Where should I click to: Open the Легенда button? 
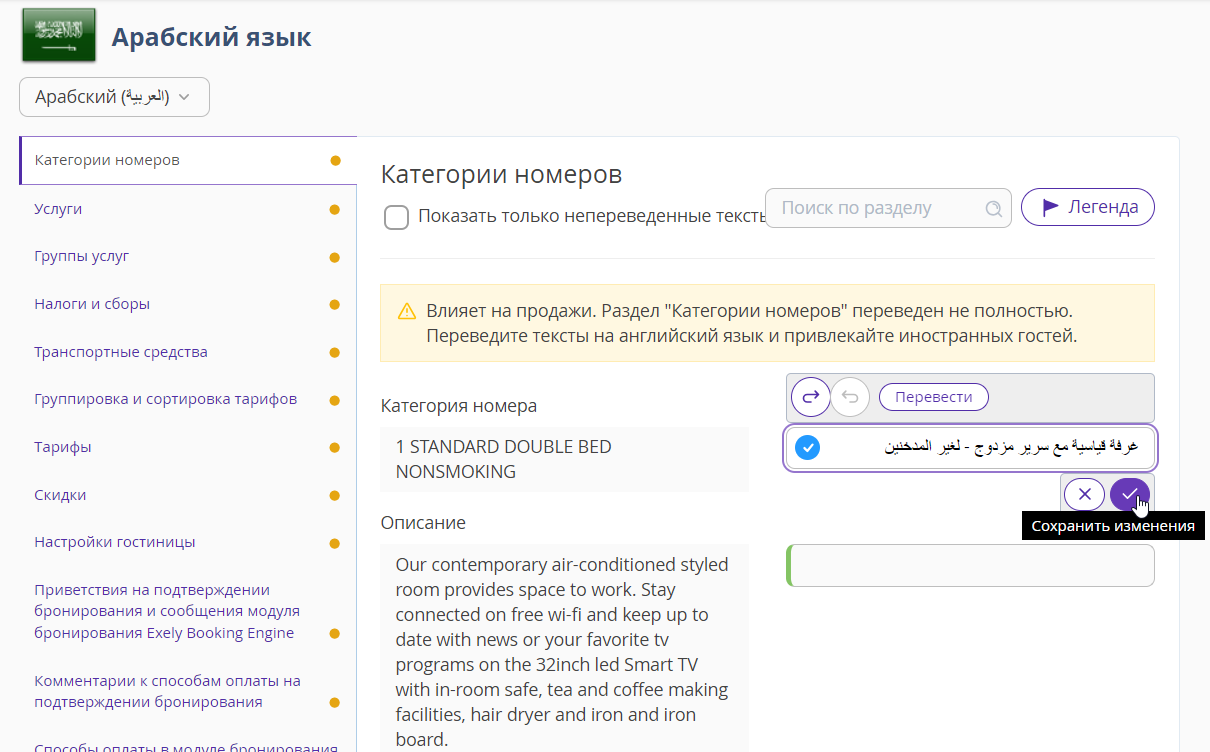coord(1088,208)
